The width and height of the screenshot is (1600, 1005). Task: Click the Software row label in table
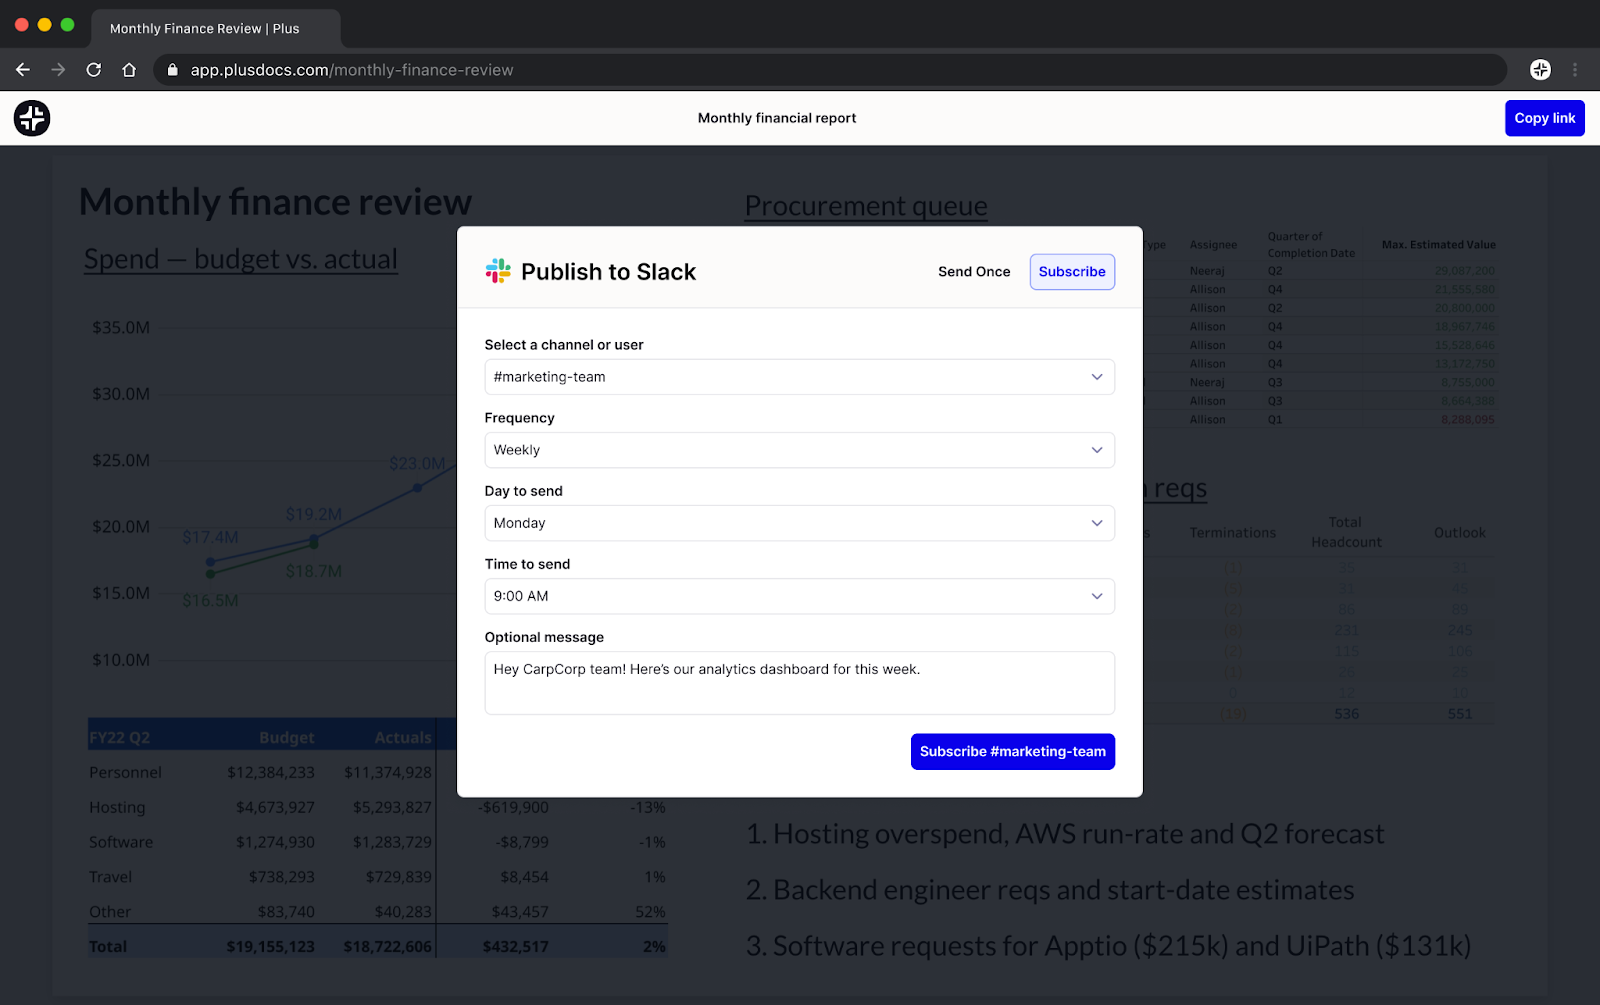121,842
